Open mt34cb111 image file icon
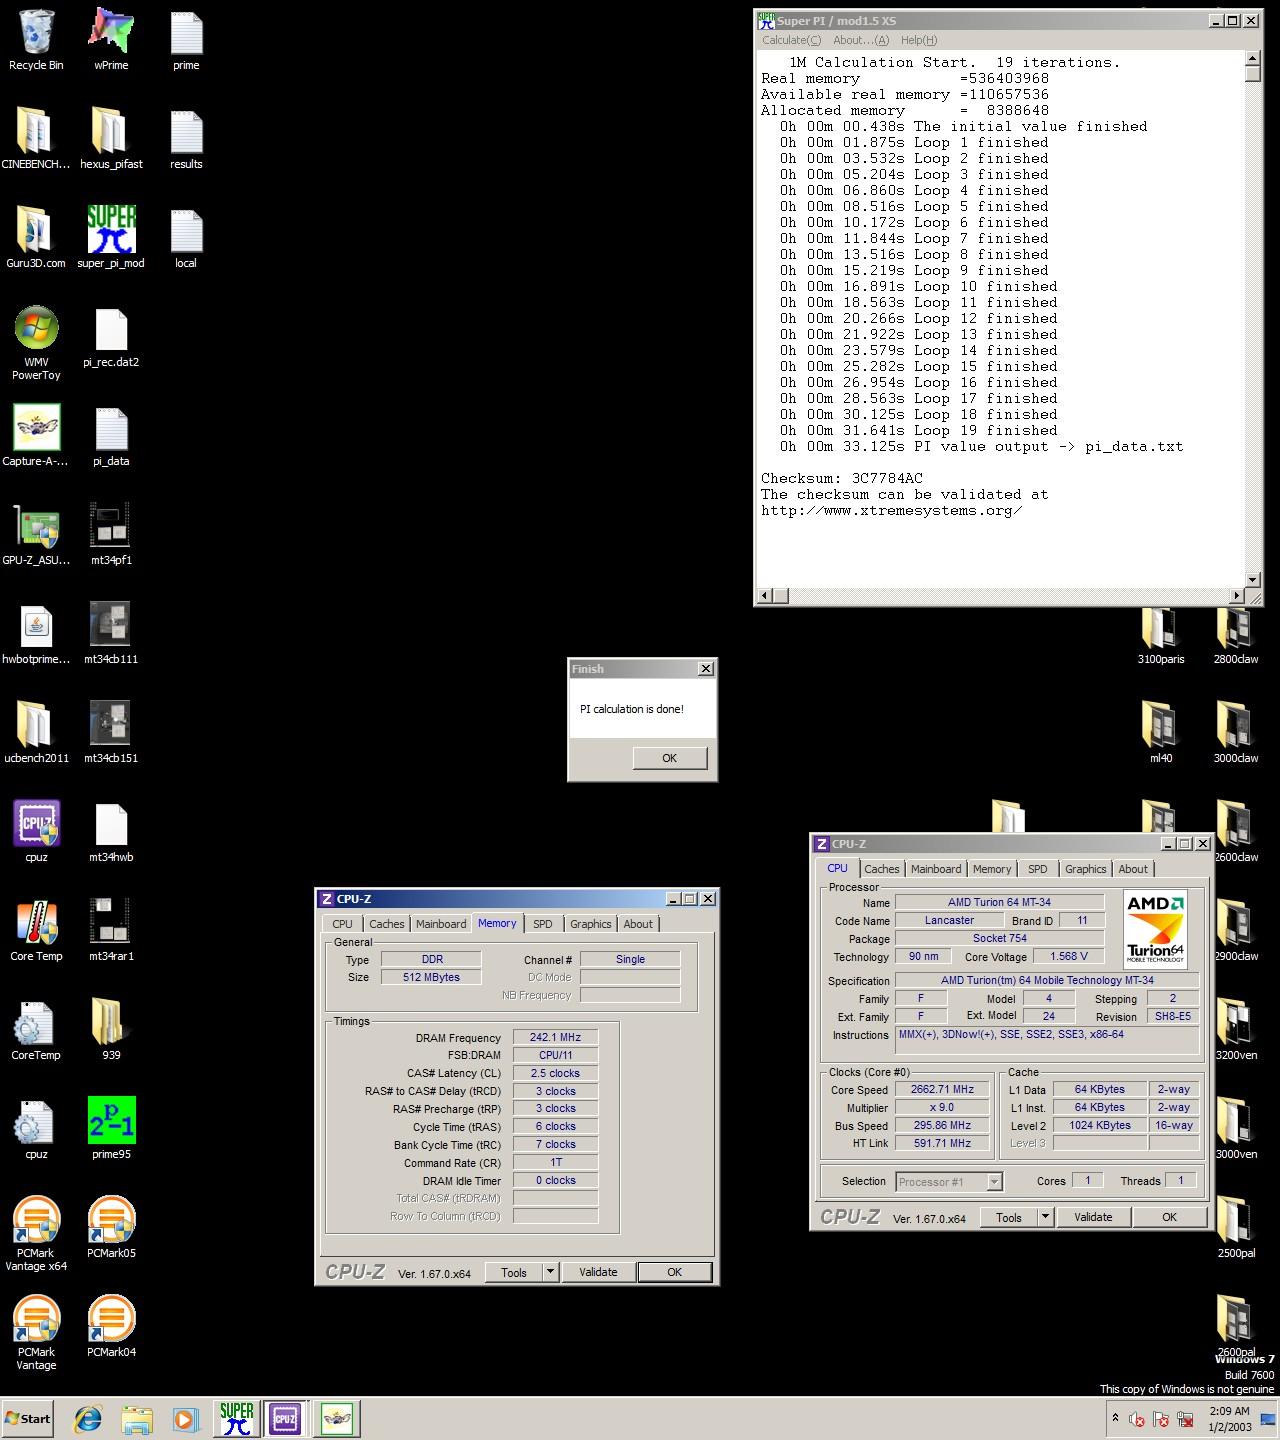This screenshot has width=1280, height=1440. point(111,633)
